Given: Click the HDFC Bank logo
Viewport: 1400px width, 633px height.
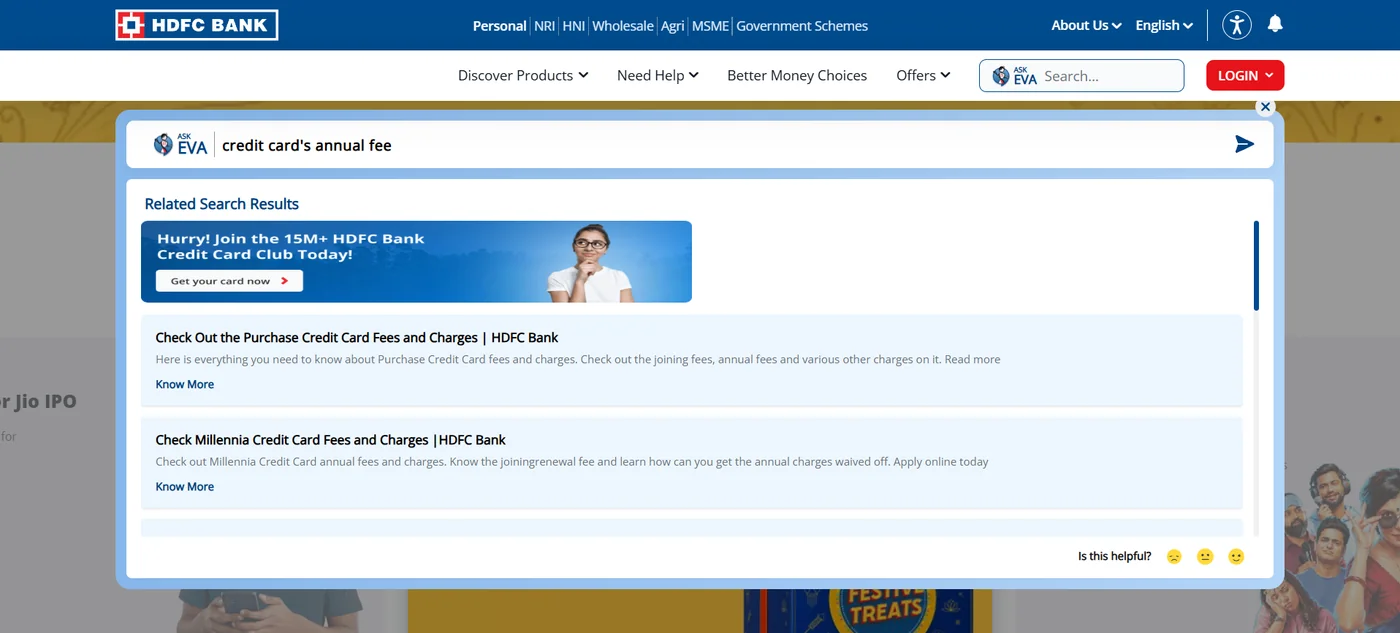Looking at the screenshot, I should (197, 25).
